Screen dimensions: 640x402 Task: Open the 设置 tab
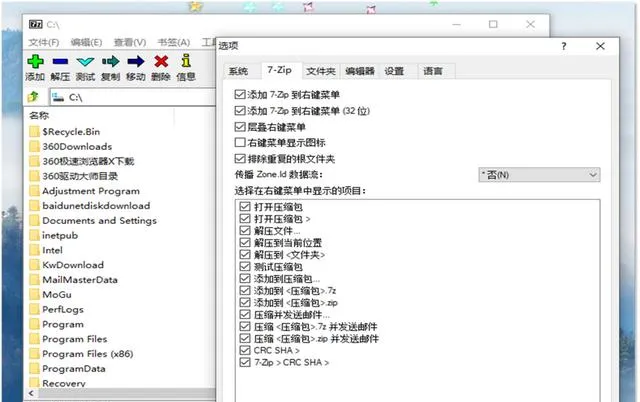[394, 71]
